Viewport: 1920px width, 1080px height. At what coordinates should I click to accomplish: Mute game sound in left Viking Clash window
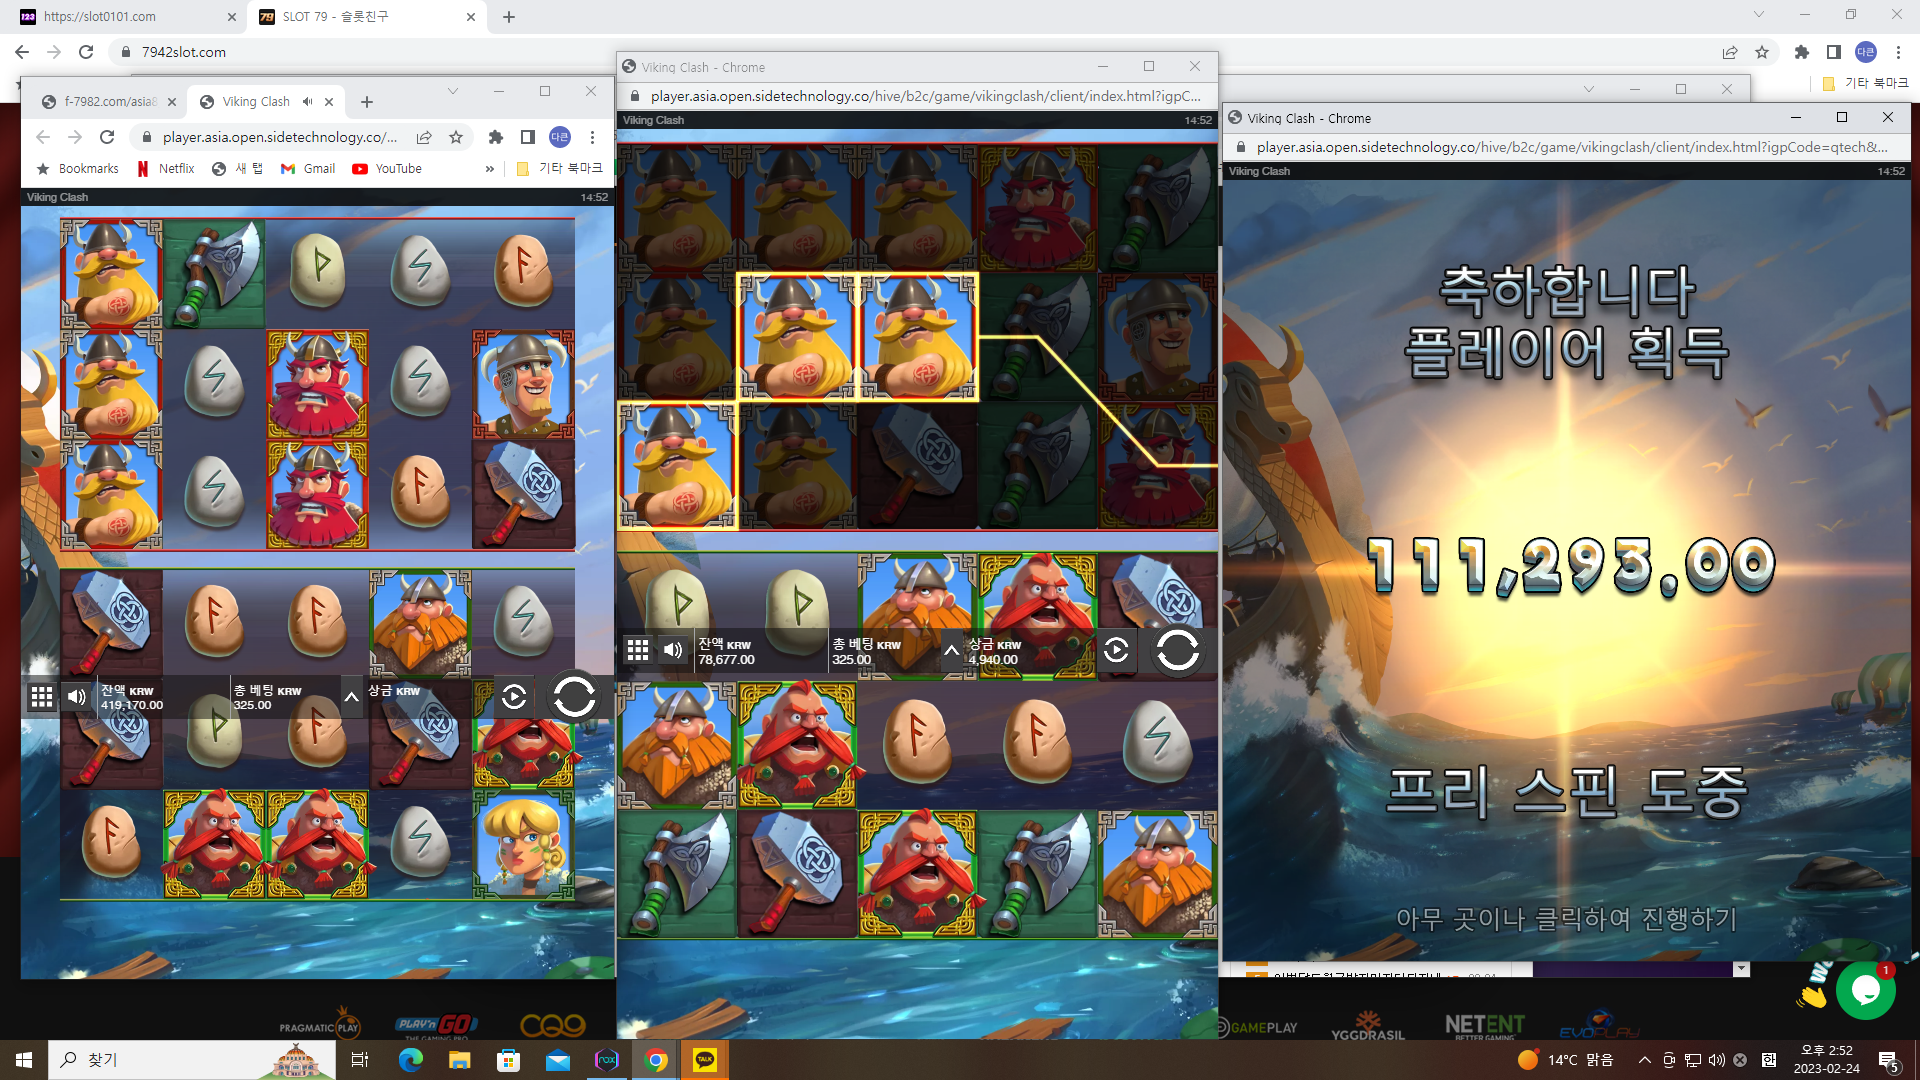click(x=77, y=697)
